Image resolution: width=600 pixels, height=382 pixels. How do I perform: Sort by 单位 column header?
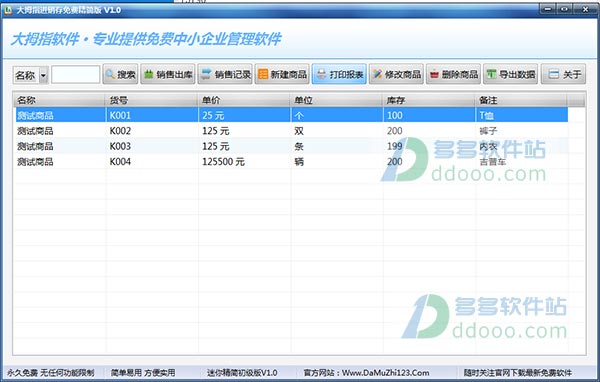pyautogui.click(x=336, y=100)
